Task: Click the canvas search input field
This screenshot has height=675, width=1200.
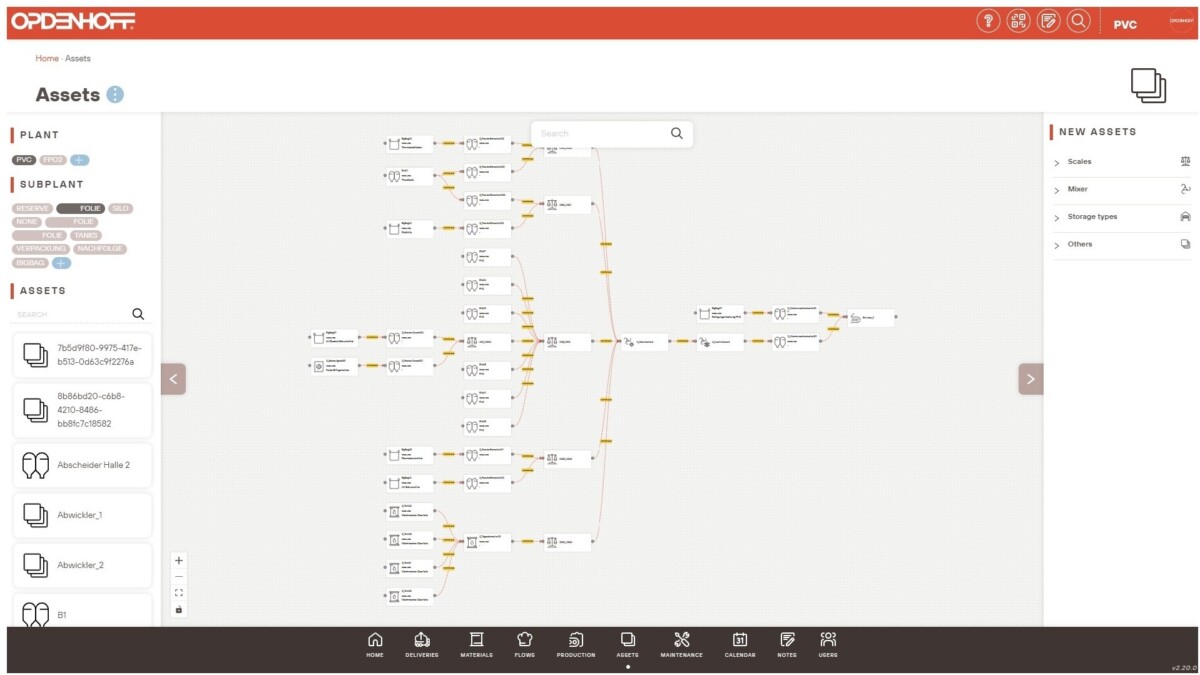Action: point(600,134)
